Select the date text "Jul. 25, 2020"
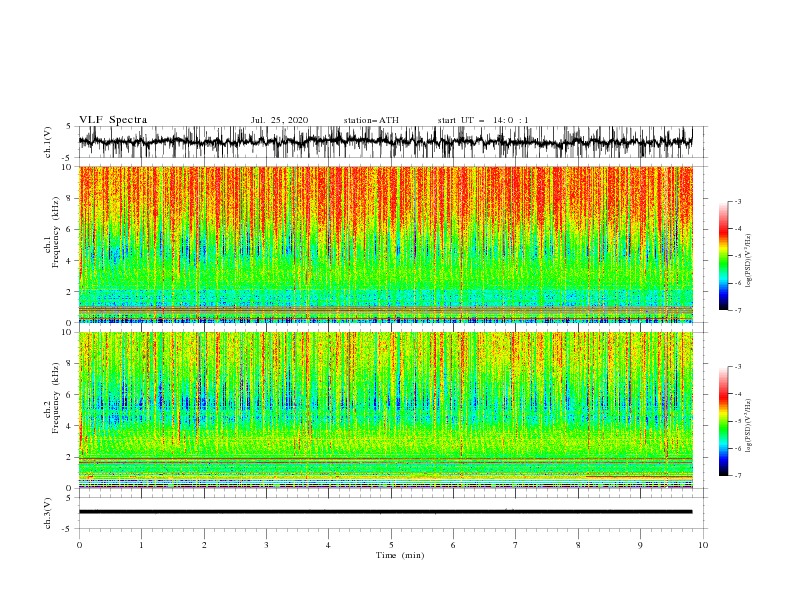The image size is (792, 612). point(279,120)
